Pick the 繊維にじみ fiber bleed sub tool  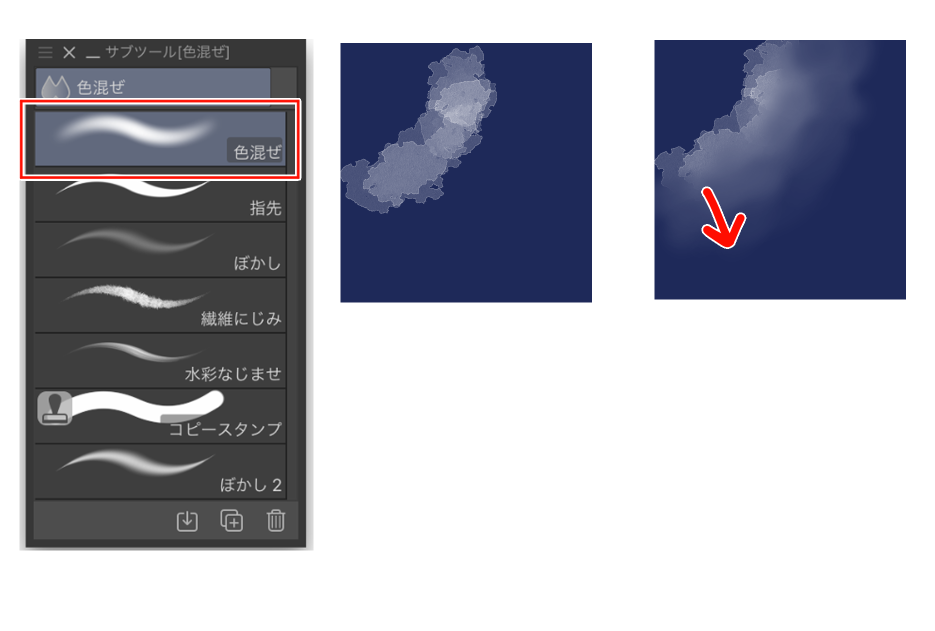click(160, 305)
